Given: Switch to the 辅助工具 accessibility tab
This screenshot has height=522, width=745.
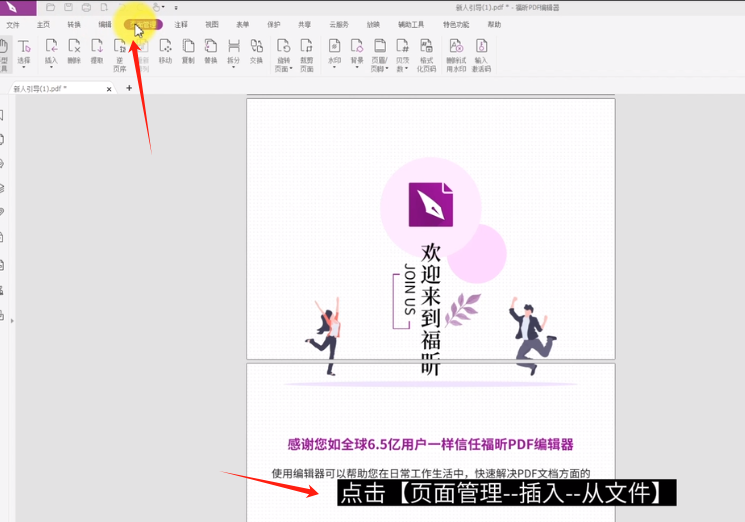Looking at the screenshot, I should tap(411, 25).
